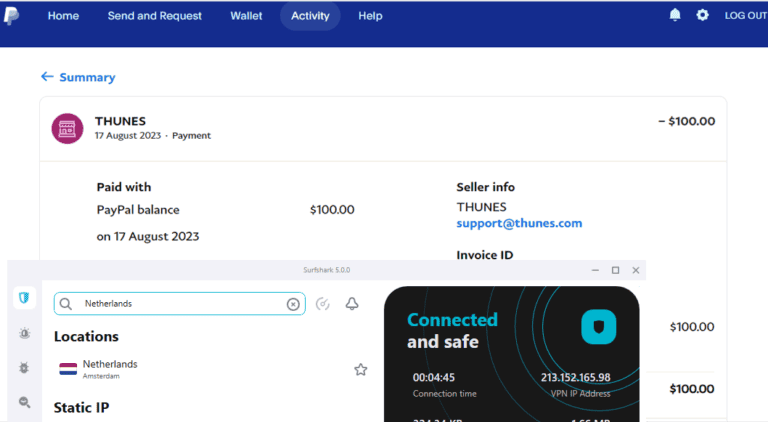
Task: Open Surfshark Antivirus bug icon
Action: click(x=24, y=368)
